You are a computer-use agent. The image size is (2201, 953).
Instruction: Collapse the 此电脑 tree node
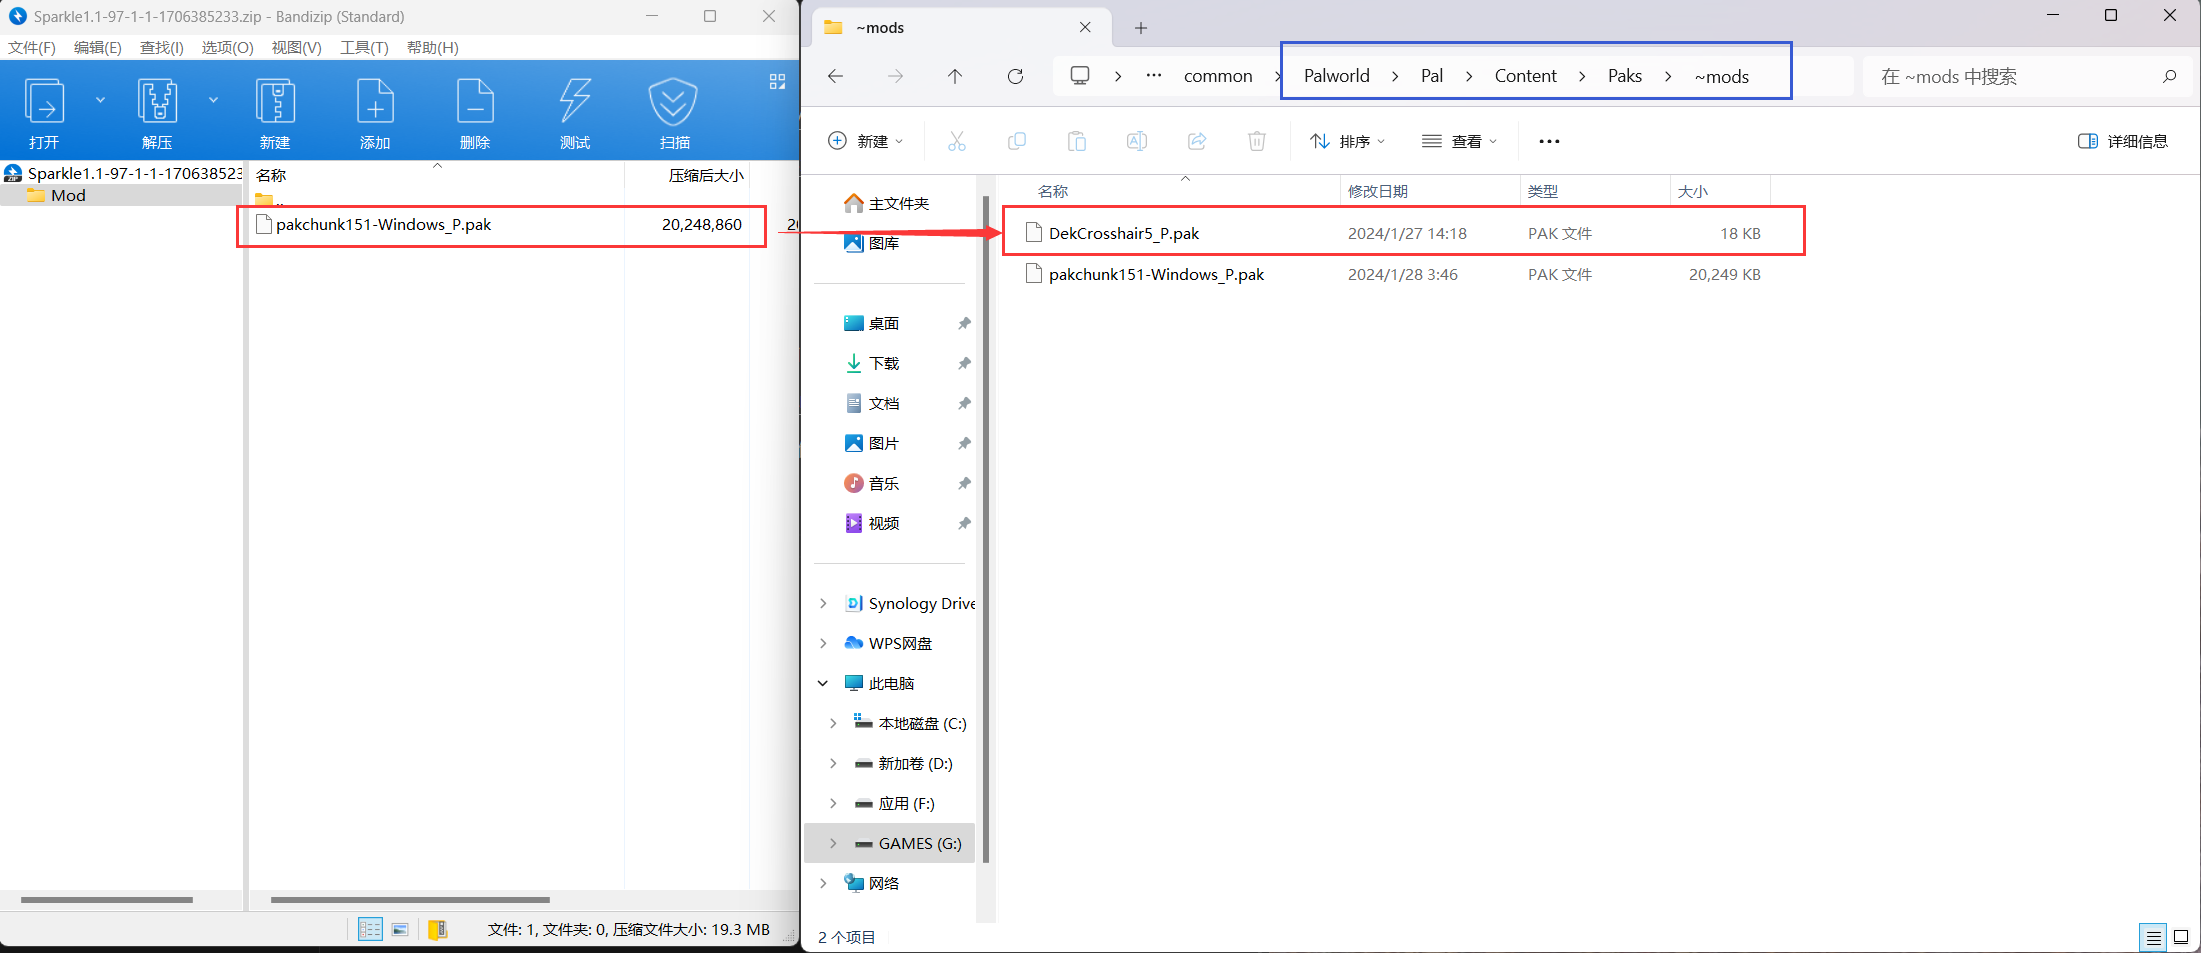[823, 683]
